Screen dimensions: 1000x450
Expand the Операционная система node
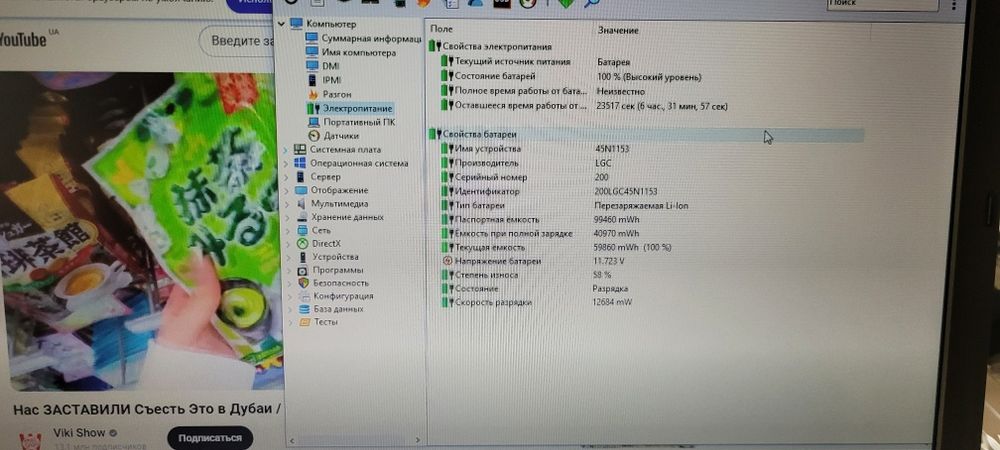click(285, 163)
